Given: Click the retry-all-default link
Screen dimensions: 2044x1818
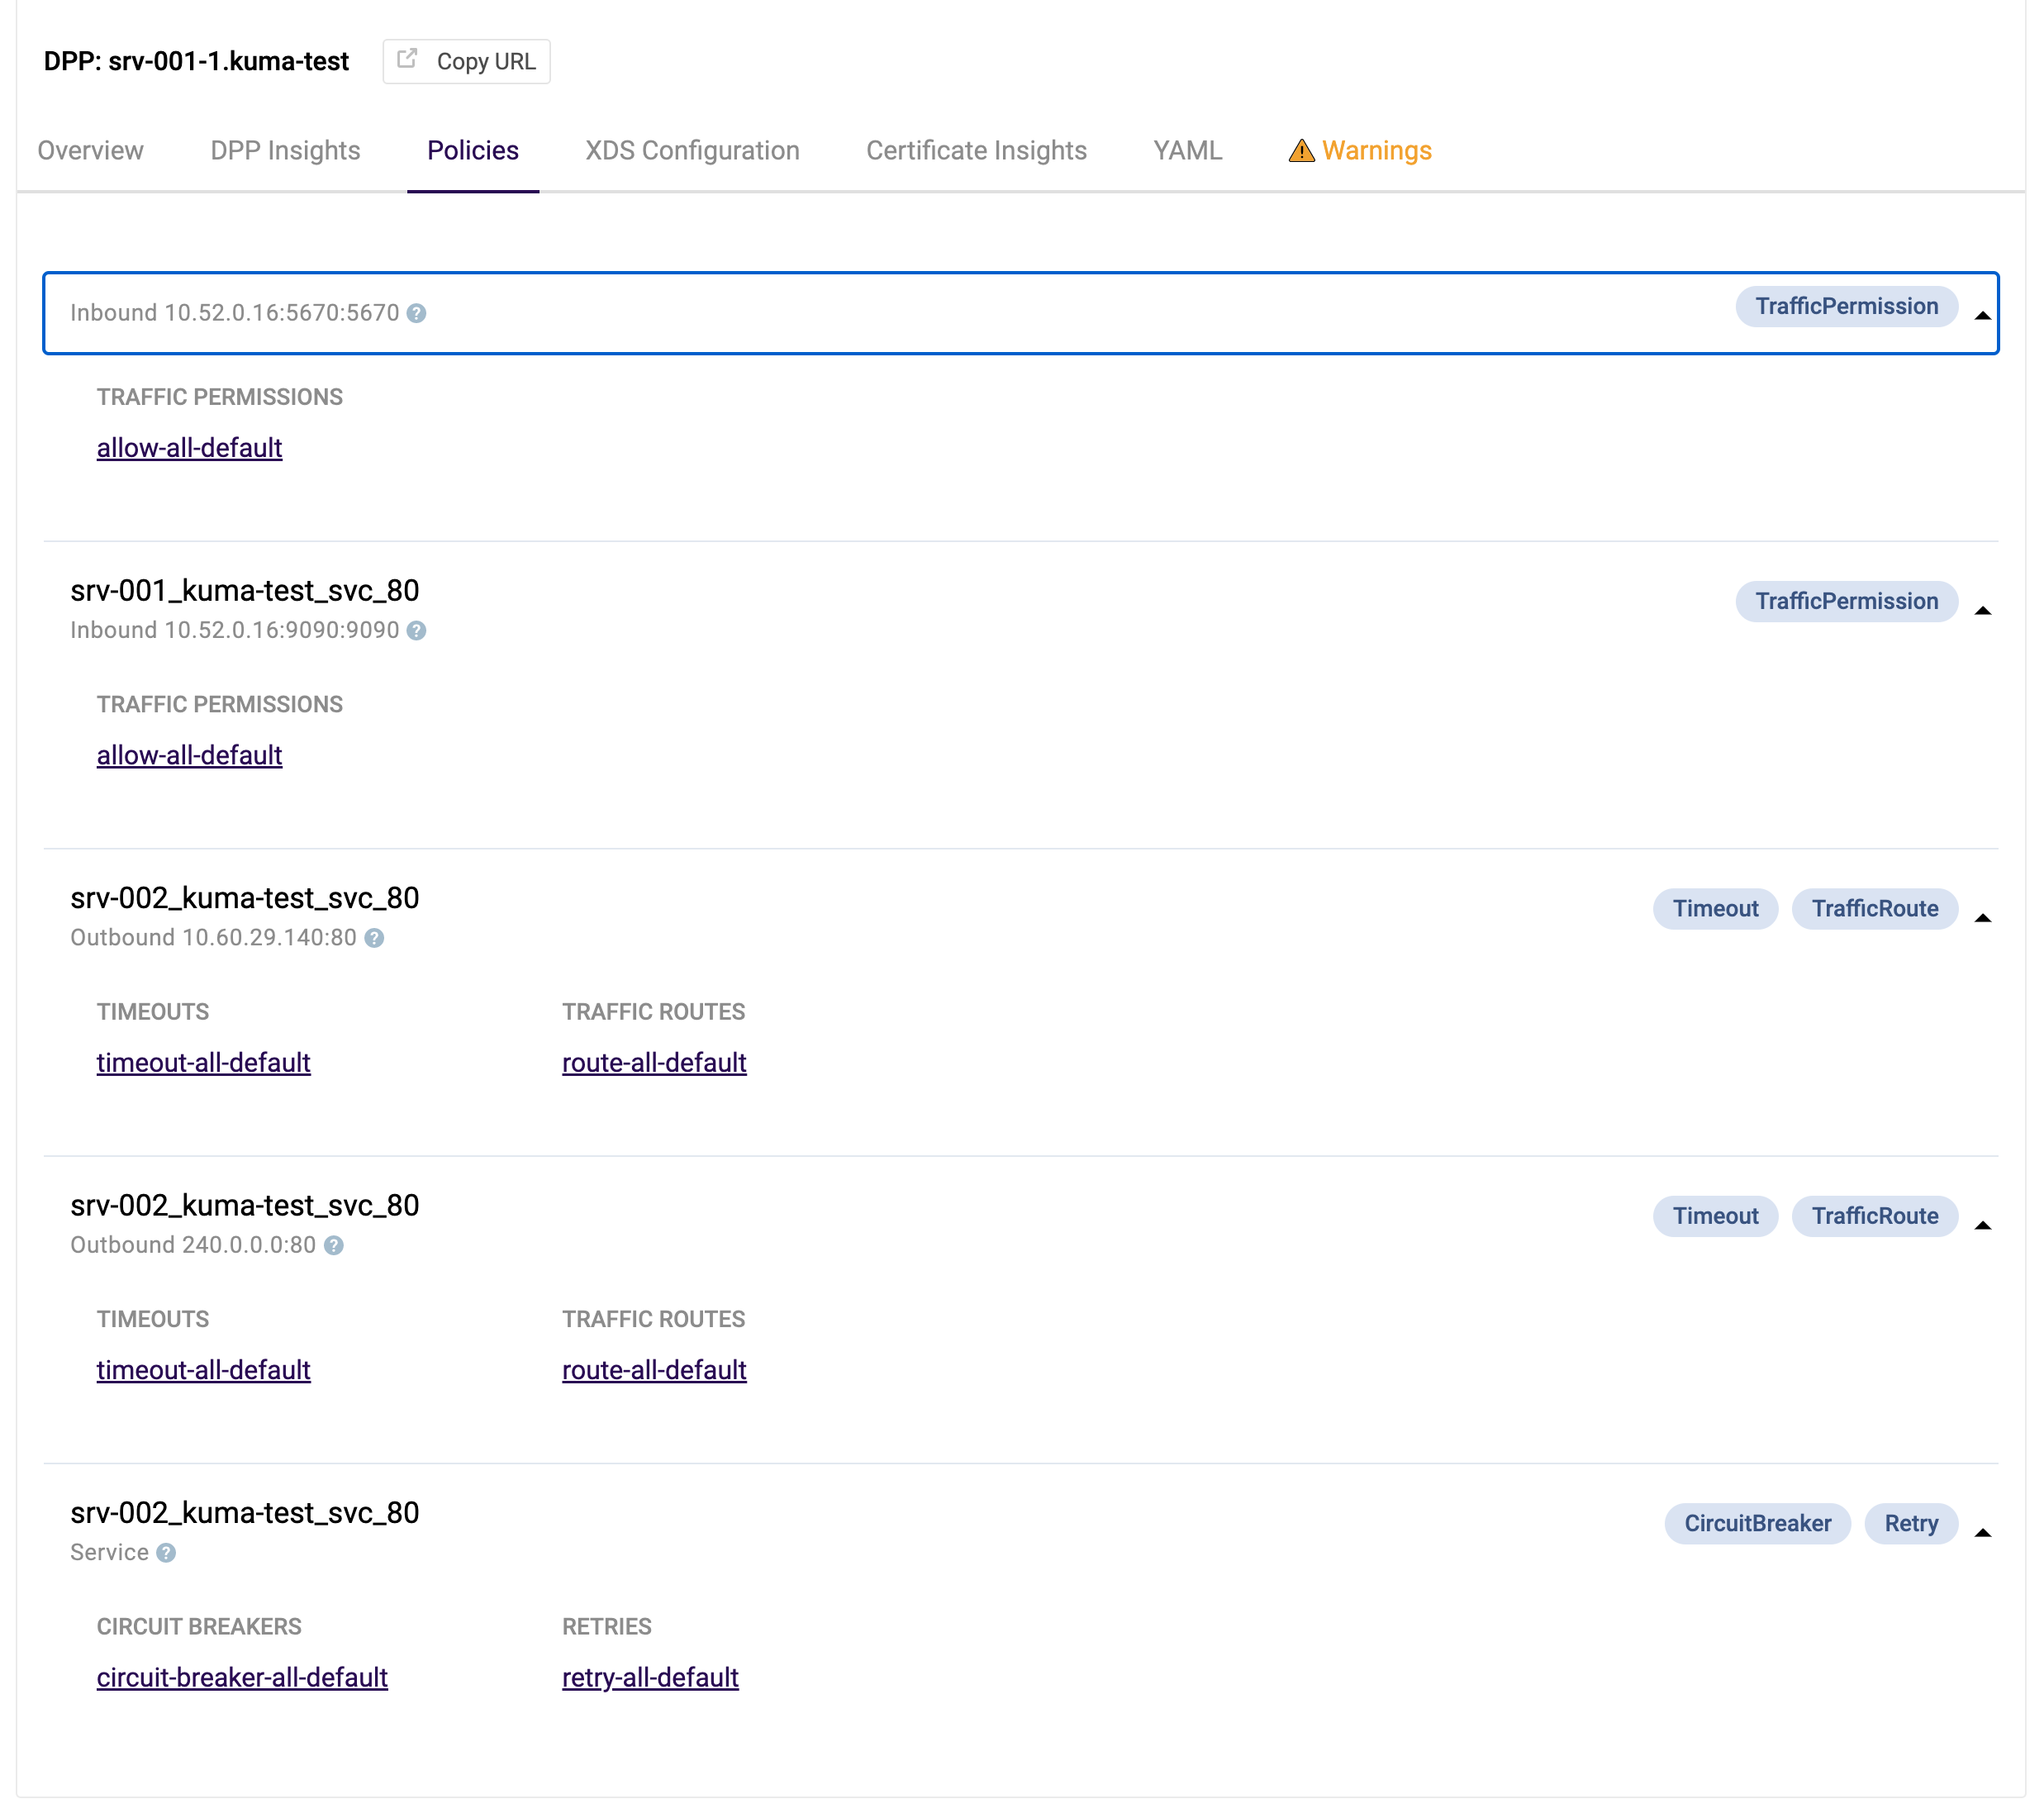Looking at the screenshot, I should (x=649, y=1676).
